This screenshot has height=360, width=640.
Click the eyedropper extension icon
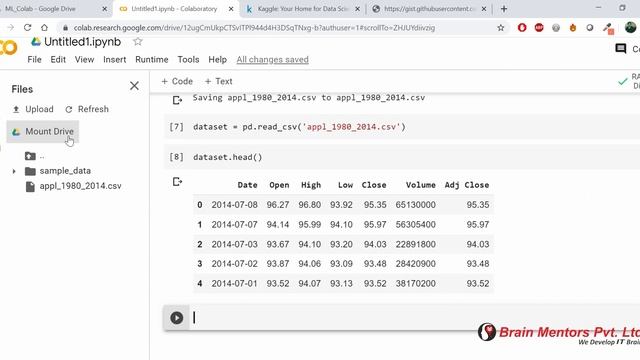click(608, 28)
